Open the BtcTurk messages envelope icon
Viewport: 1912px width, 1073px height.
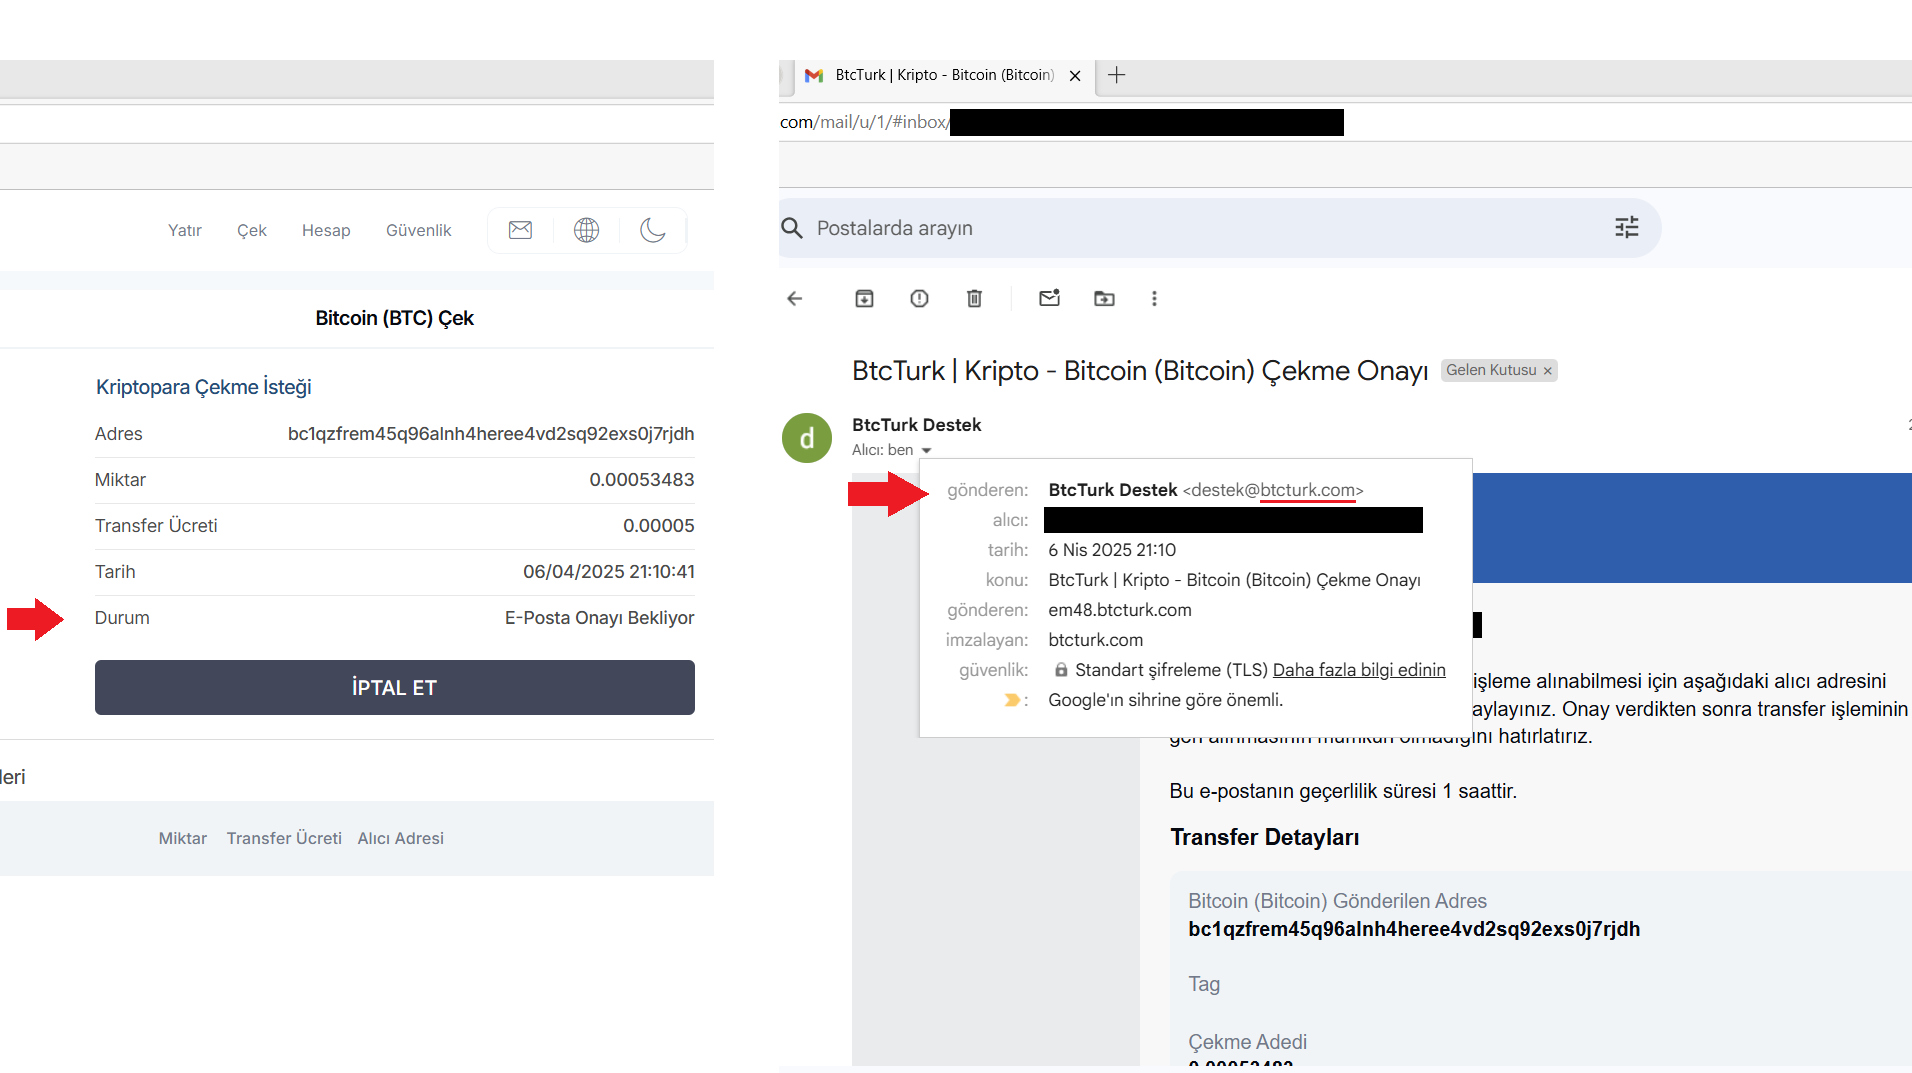pos(520,231)
